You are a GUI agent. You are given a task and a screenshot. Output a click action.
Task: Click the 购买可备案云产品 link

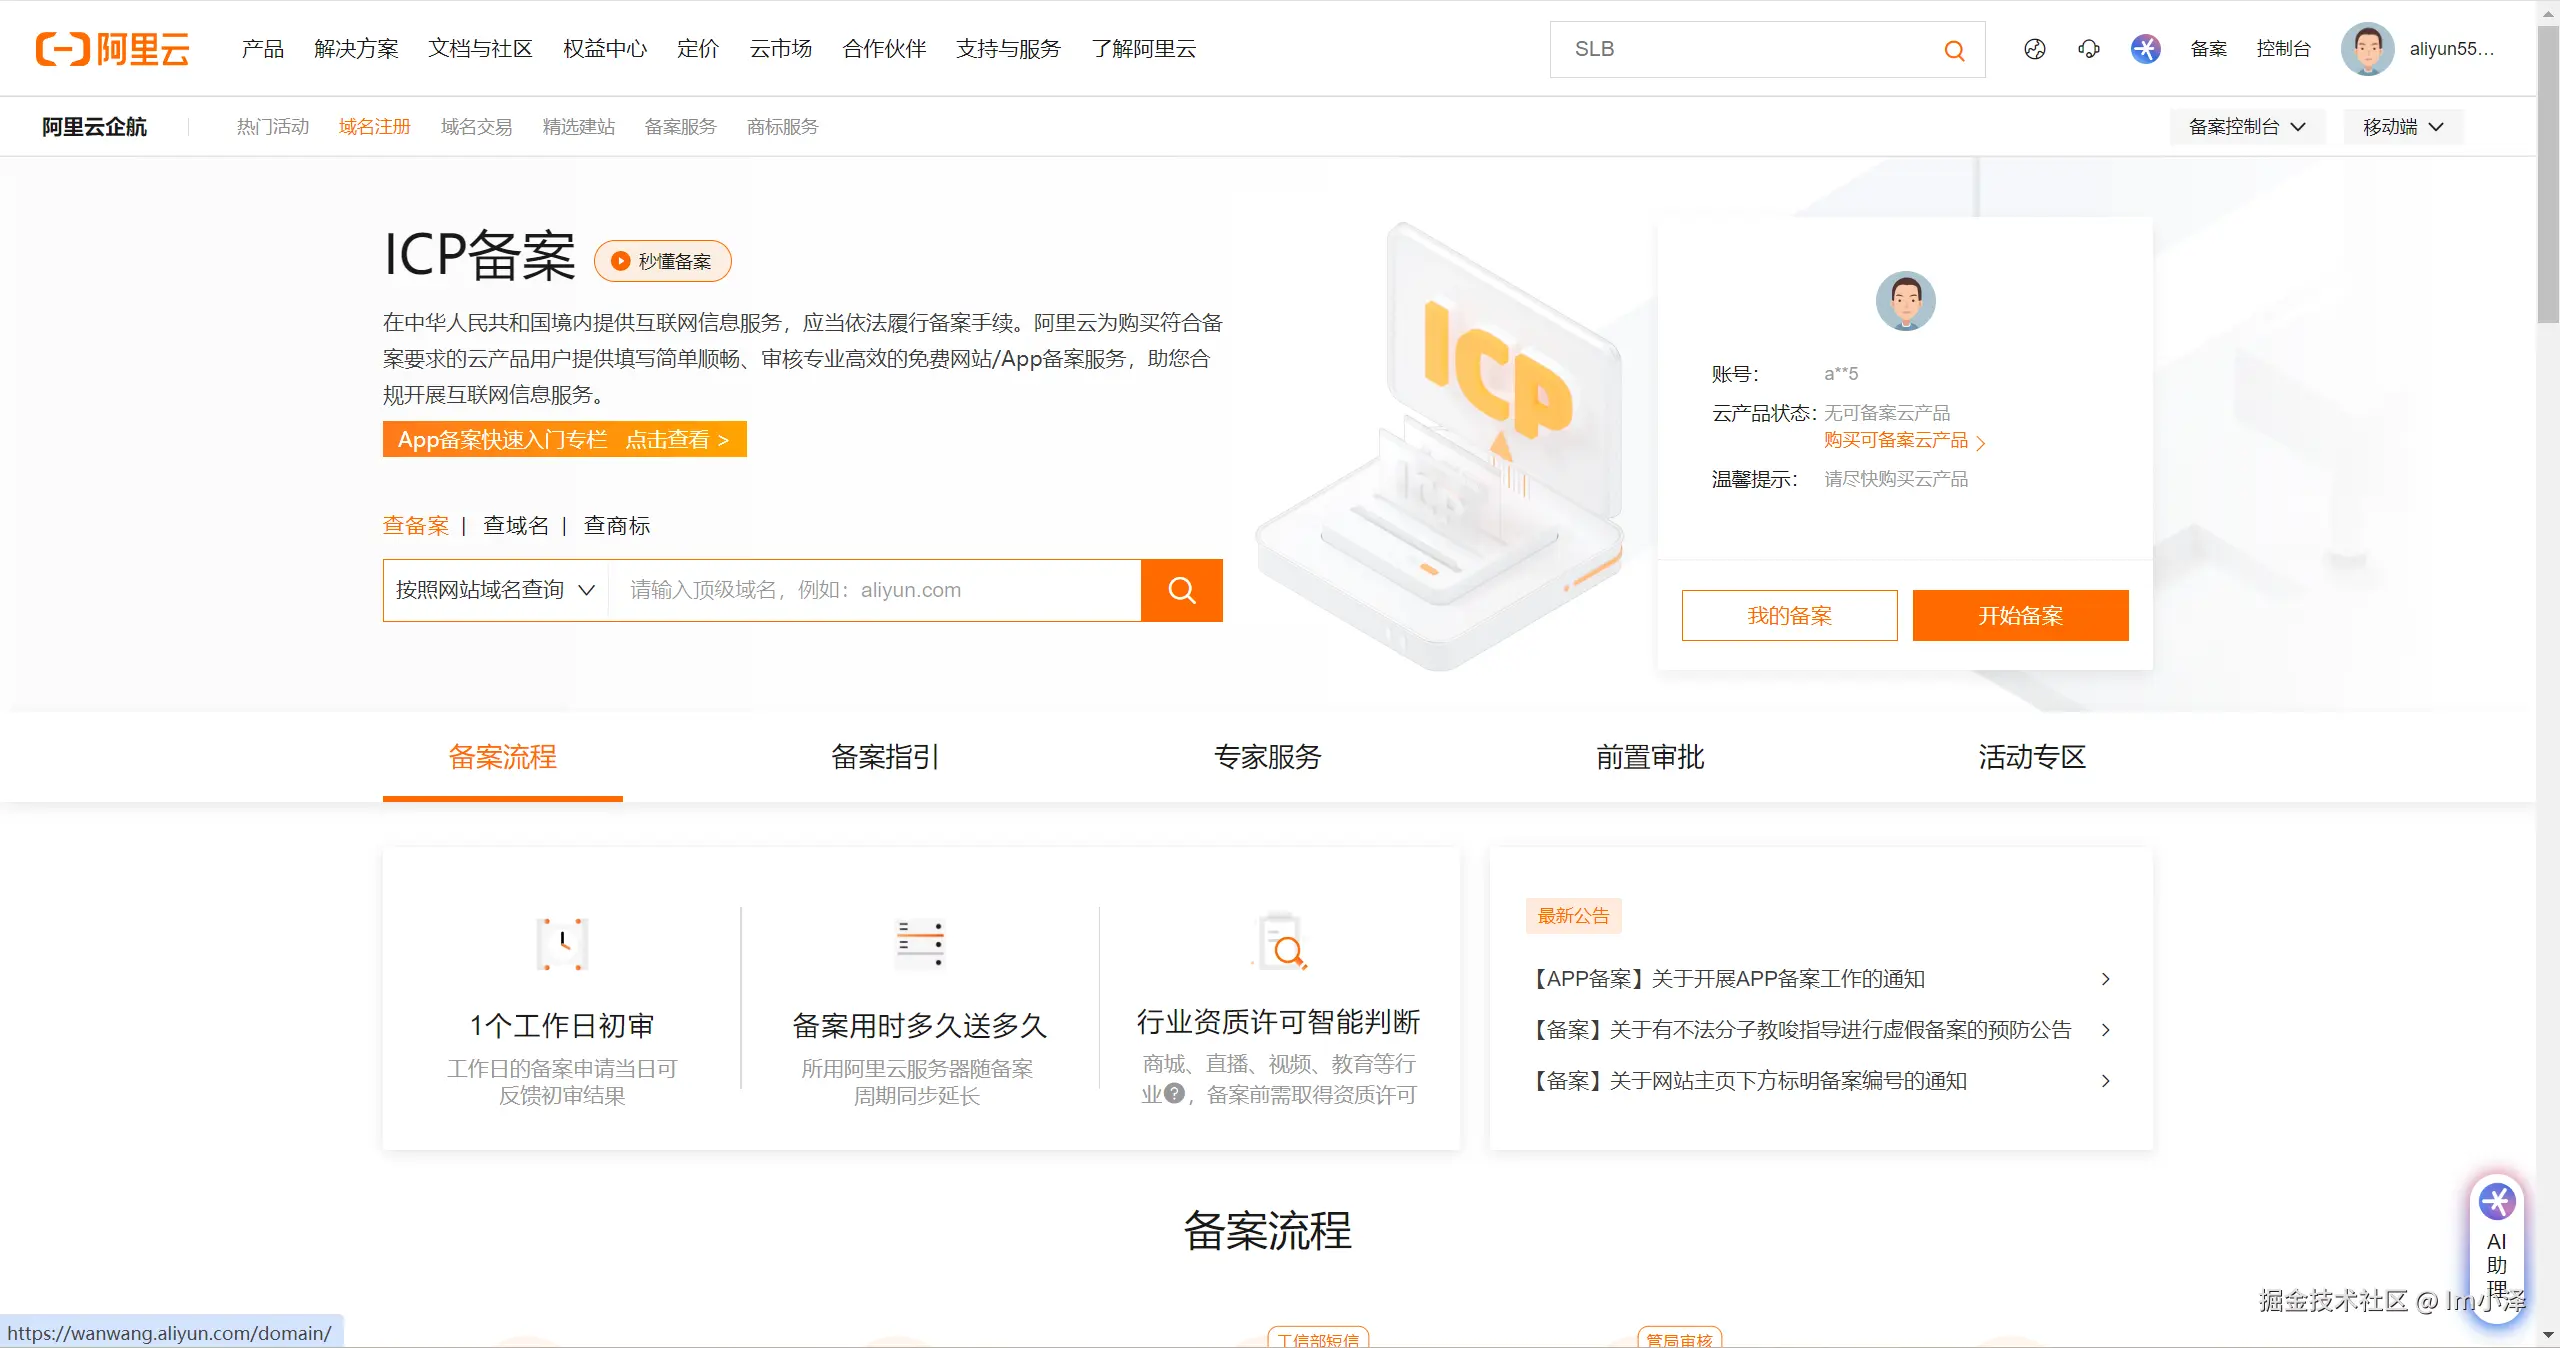click(x=1898, y=441)
